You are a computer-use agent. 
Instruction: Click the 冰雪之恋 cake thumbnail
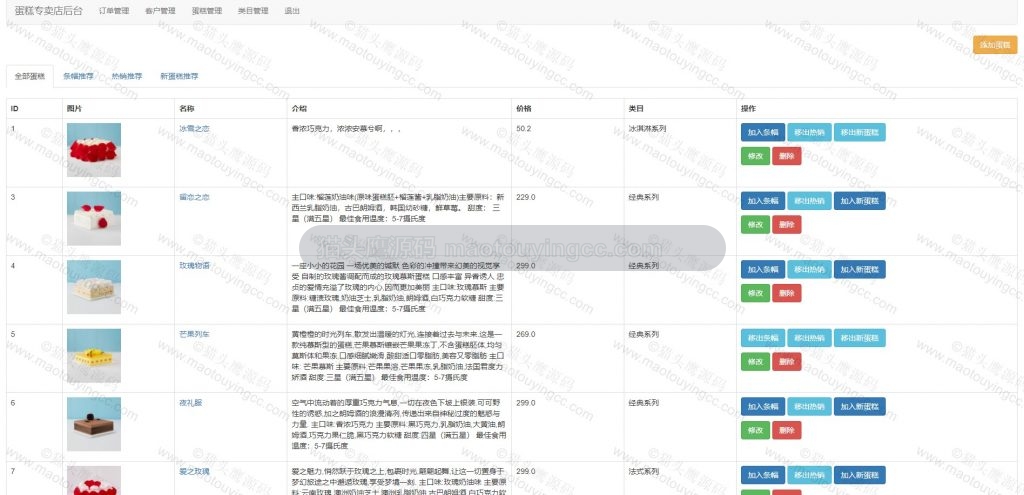click(x=93, y=150)
